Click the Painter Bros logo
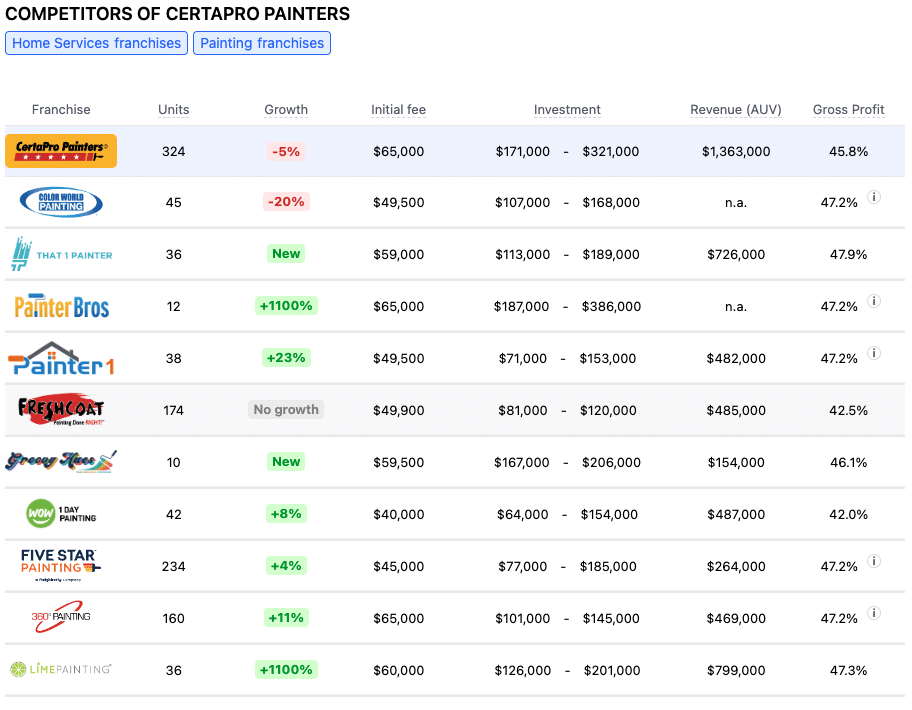The width and height of the screenshot is (912, 710). (x=62, y=306)
